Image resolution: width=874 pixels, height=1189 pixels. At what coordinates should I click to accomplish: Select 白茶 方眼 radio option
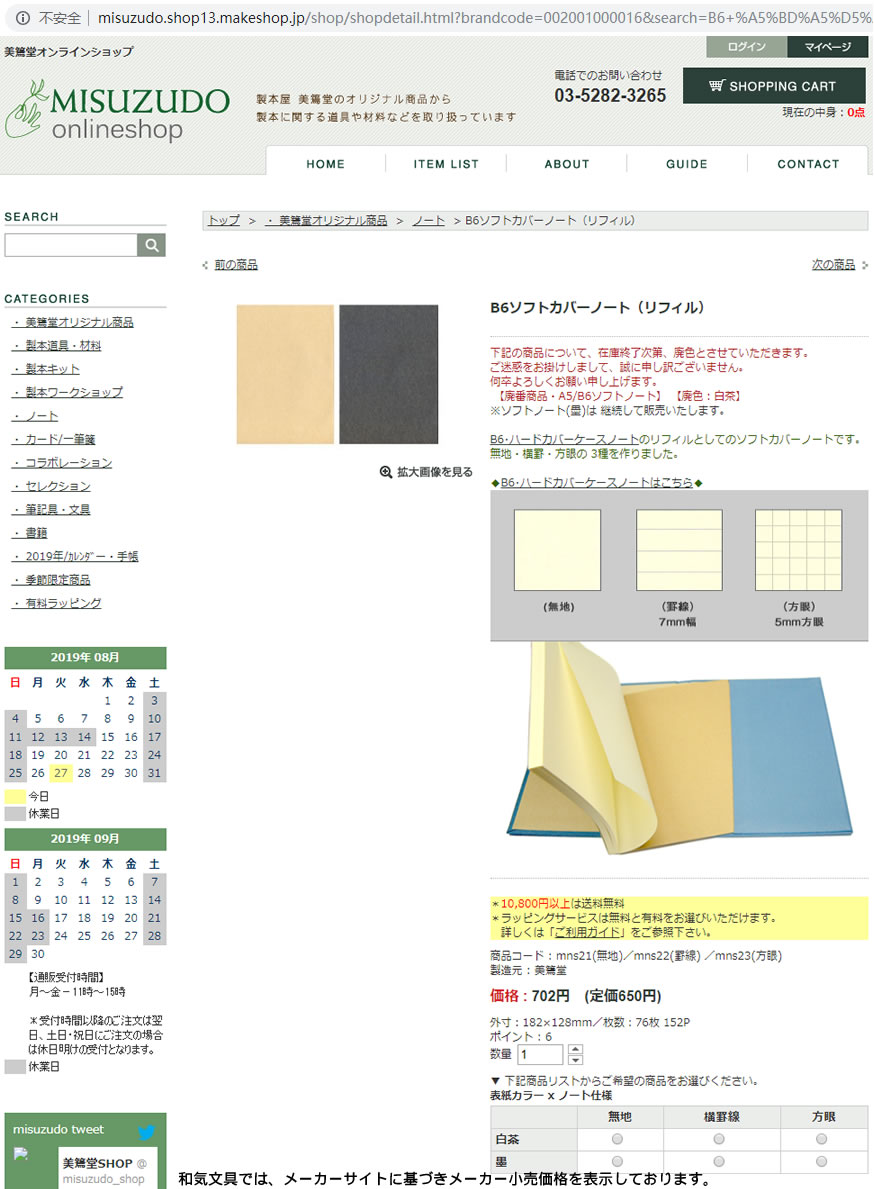tap(822, 1139)
